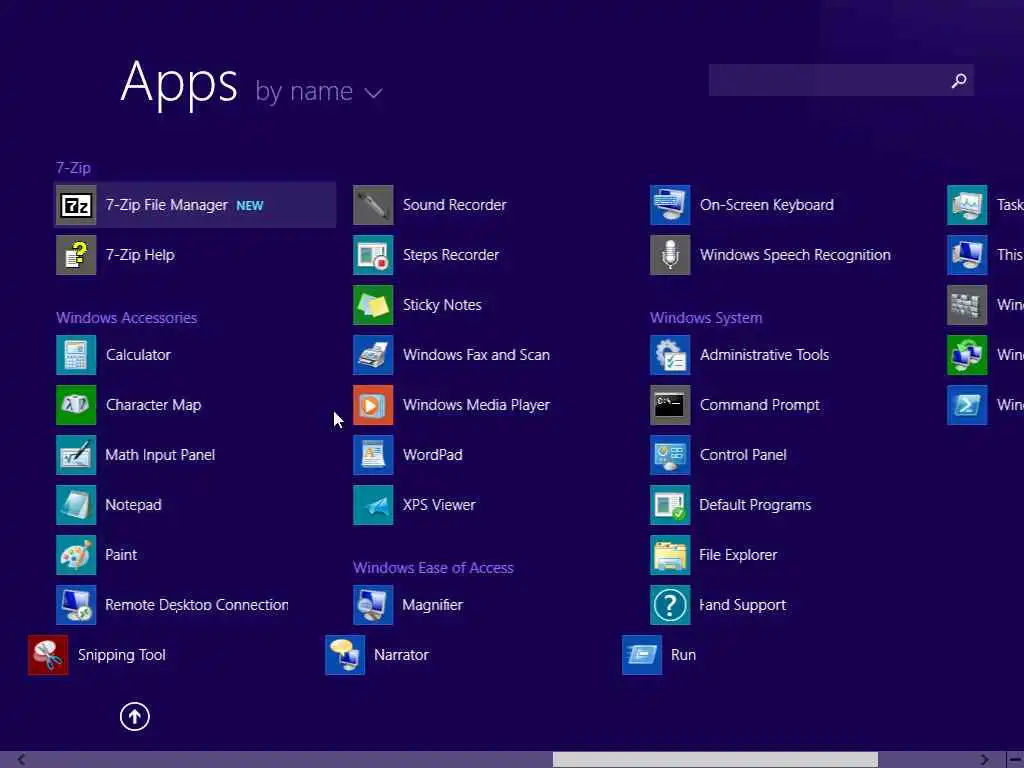This screenshot has width=1024, height=768.
Task: Launch the File Explorer folder icon
Action: tap(670, 554)
